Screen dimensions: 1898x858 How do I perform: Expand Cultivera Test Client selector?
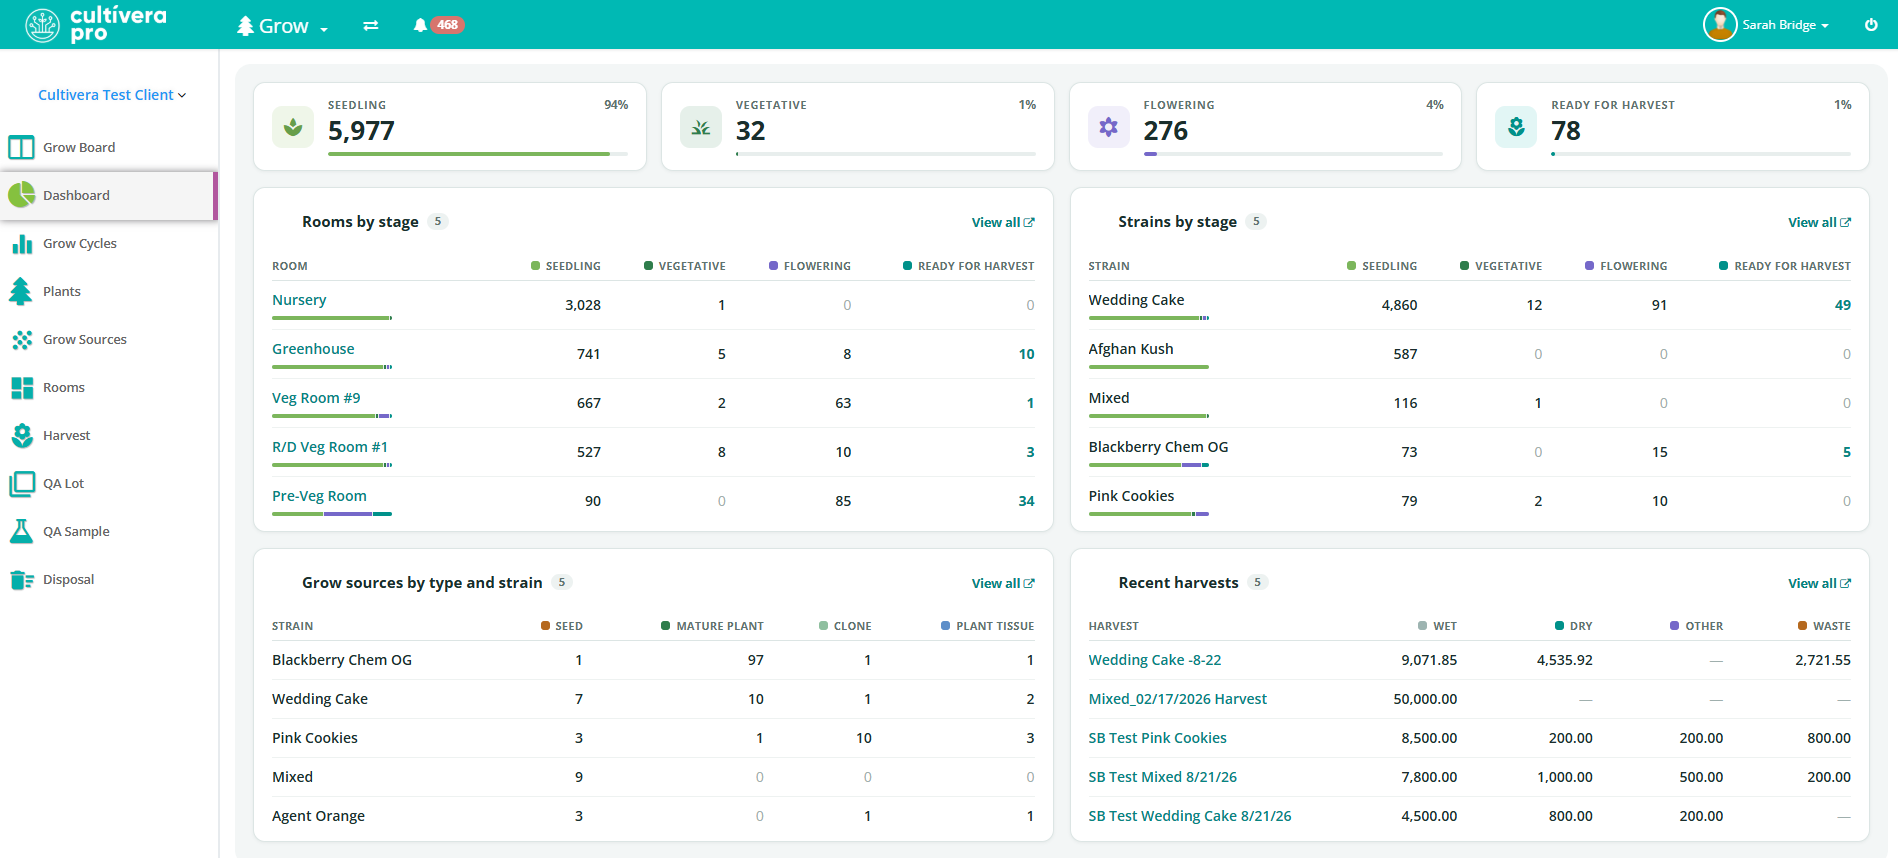(x=112, y=95)
